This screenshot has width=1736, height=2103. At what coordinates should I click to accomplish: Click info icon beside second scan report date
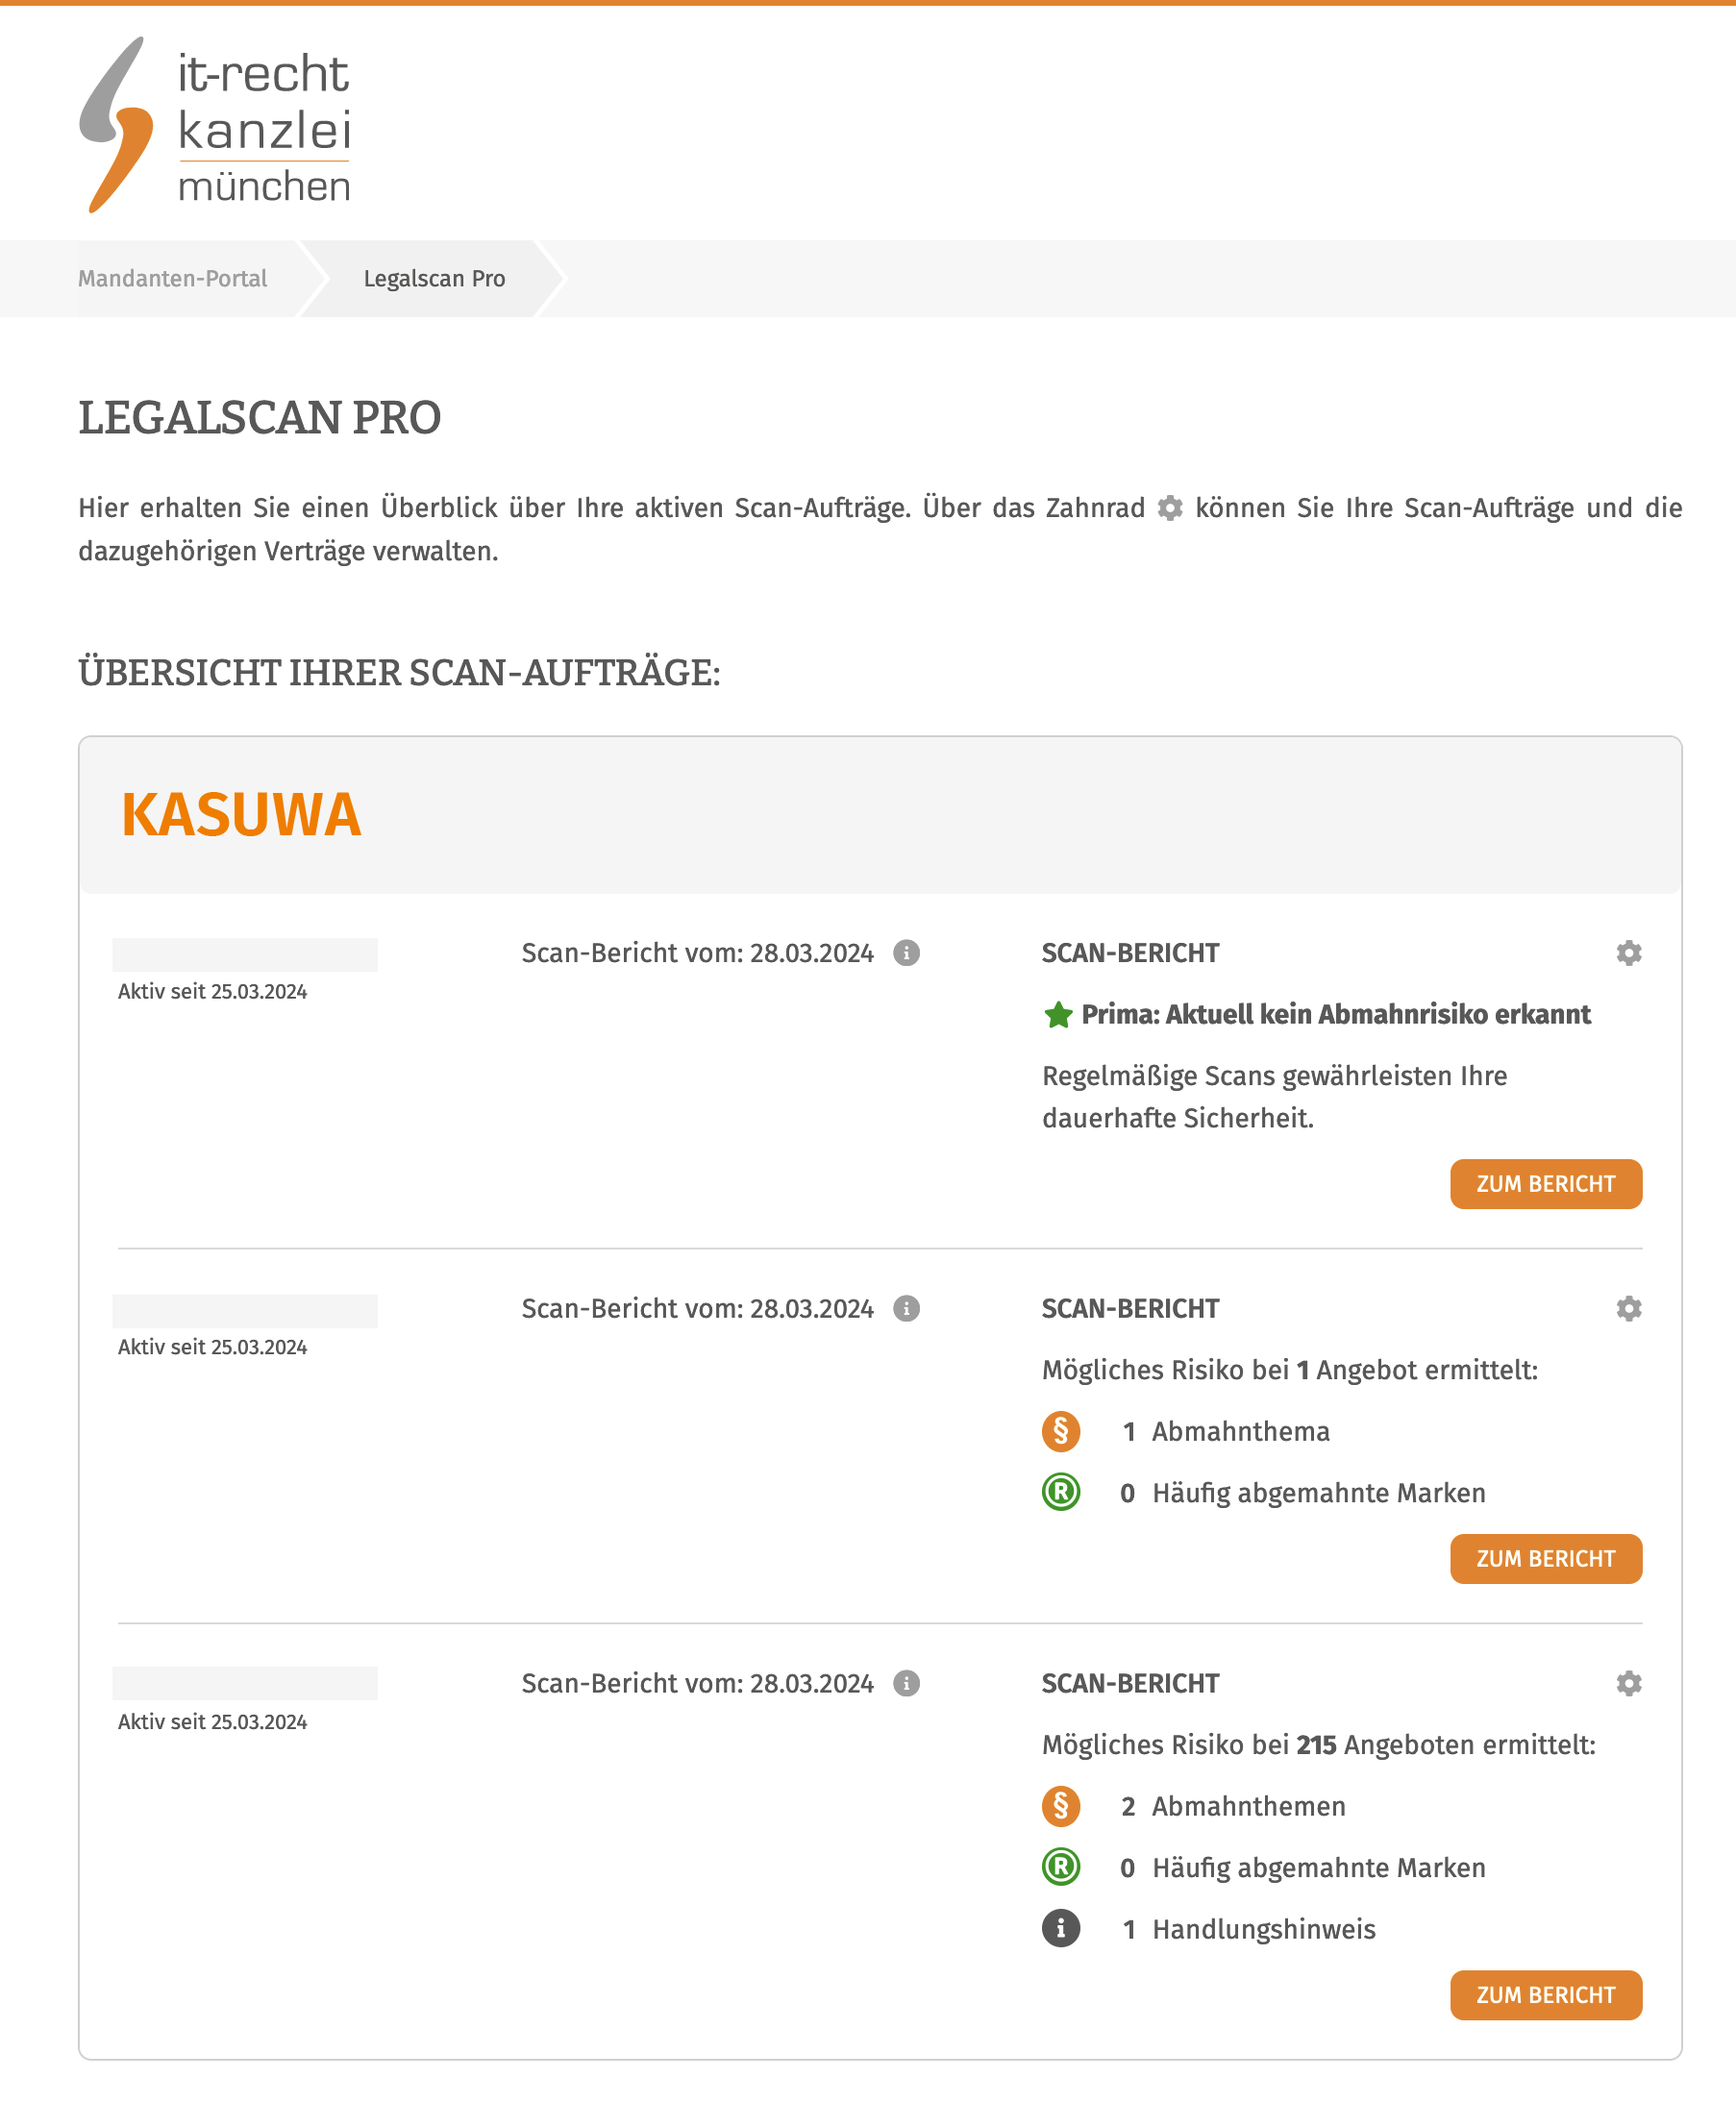(906, 1308)
